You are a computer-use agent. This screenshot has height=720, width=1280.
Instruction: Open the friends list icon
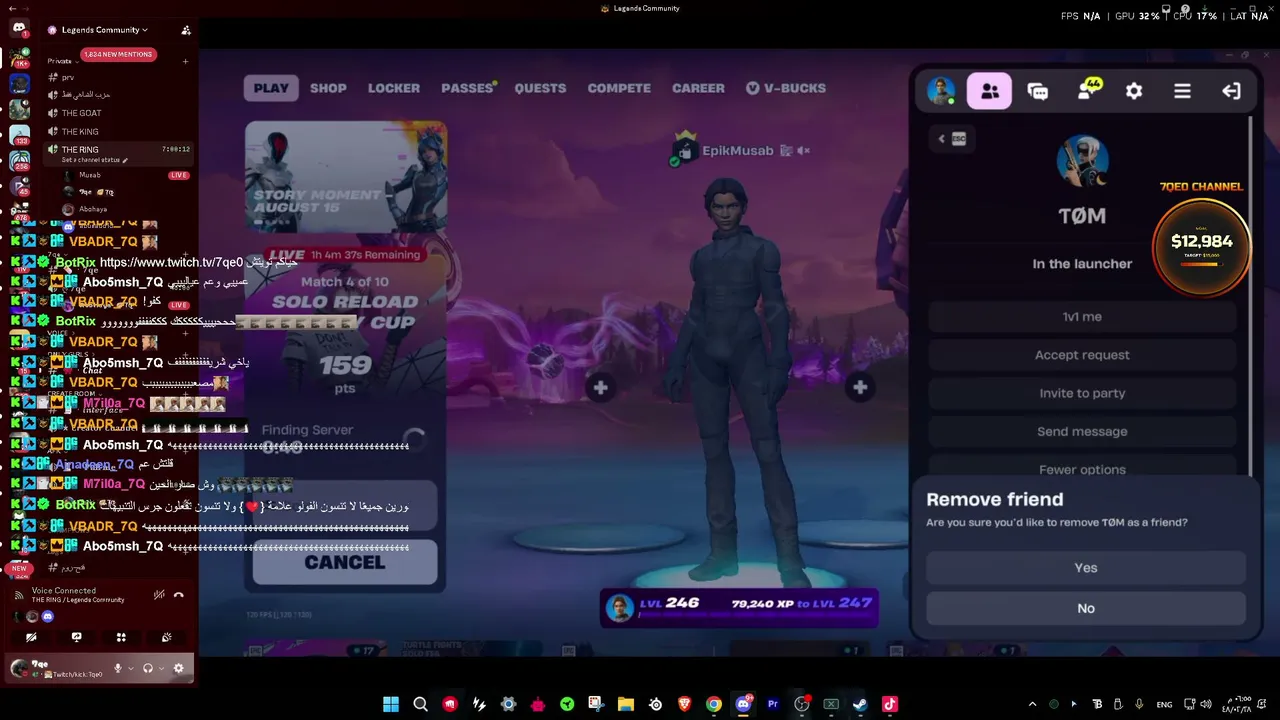(x=989, y=91)
